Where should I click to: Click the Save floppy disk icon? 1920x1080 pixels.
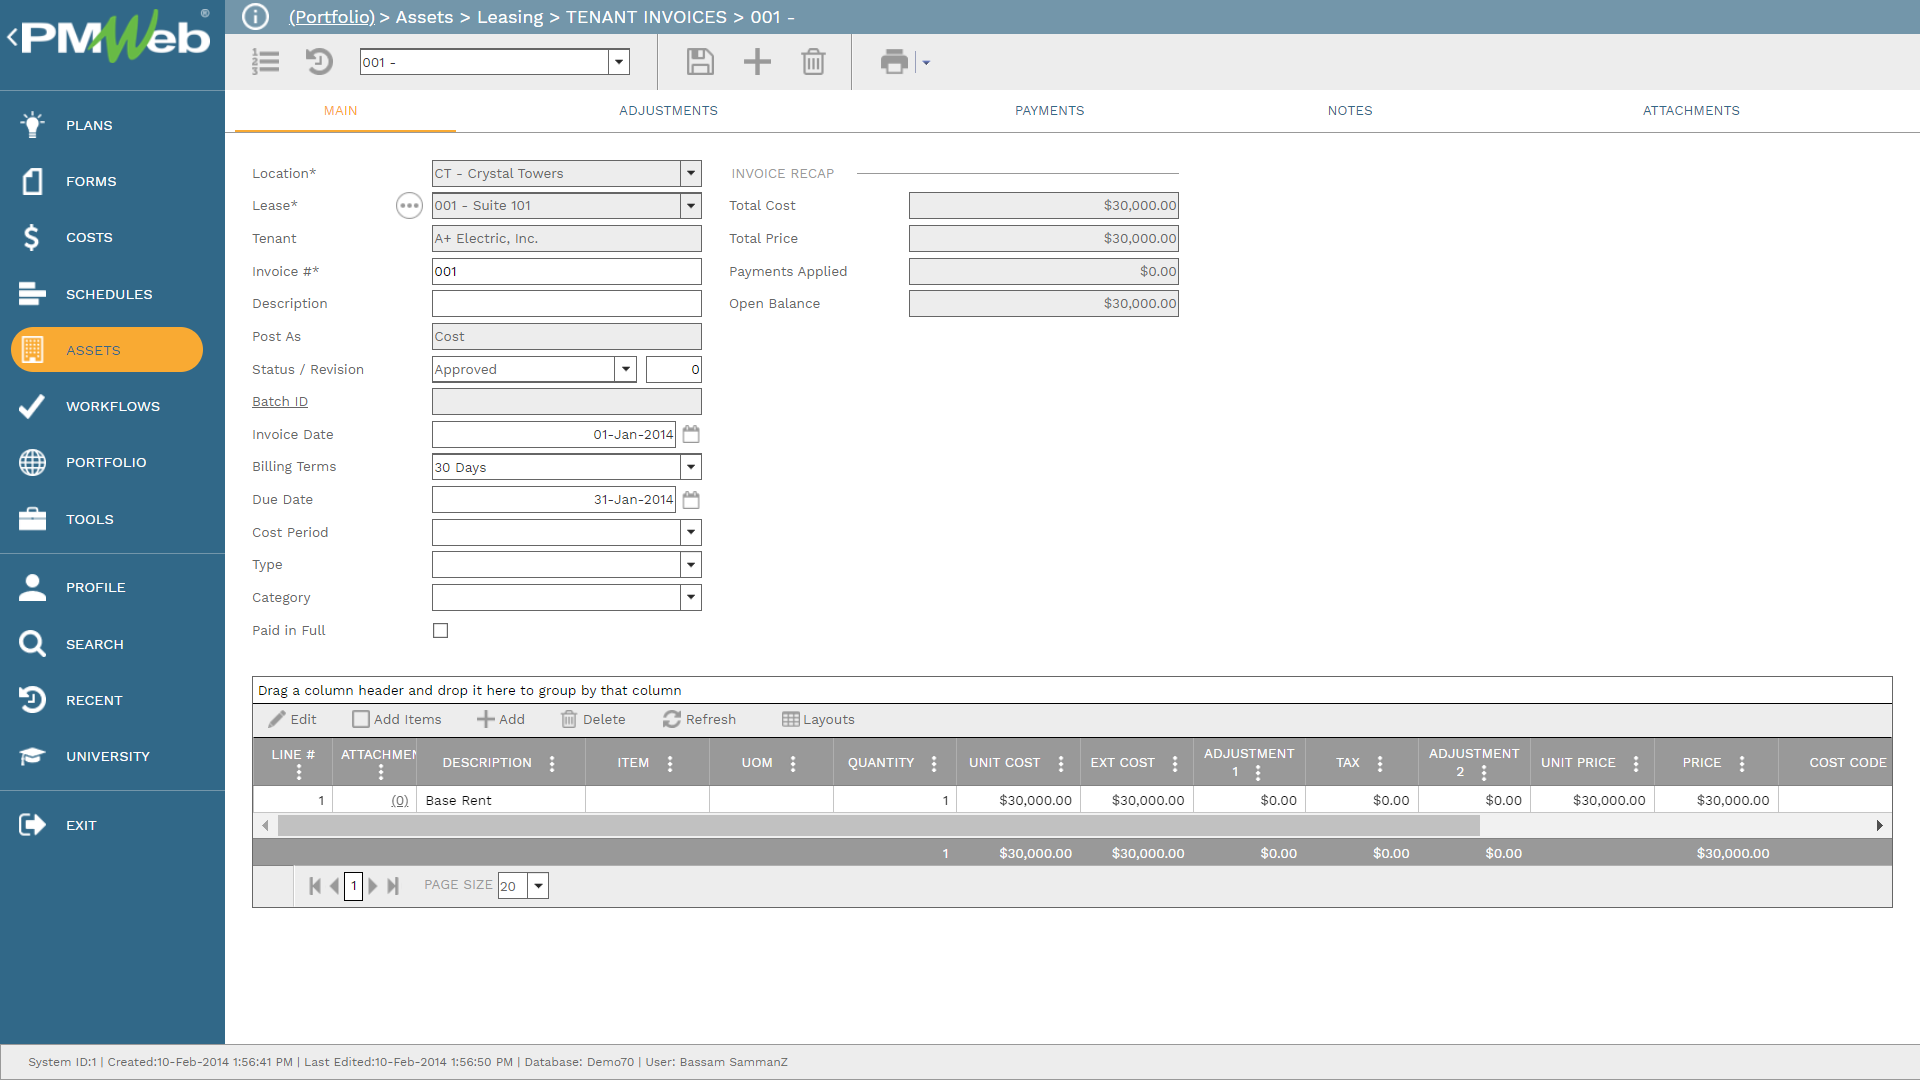point(700,62)
